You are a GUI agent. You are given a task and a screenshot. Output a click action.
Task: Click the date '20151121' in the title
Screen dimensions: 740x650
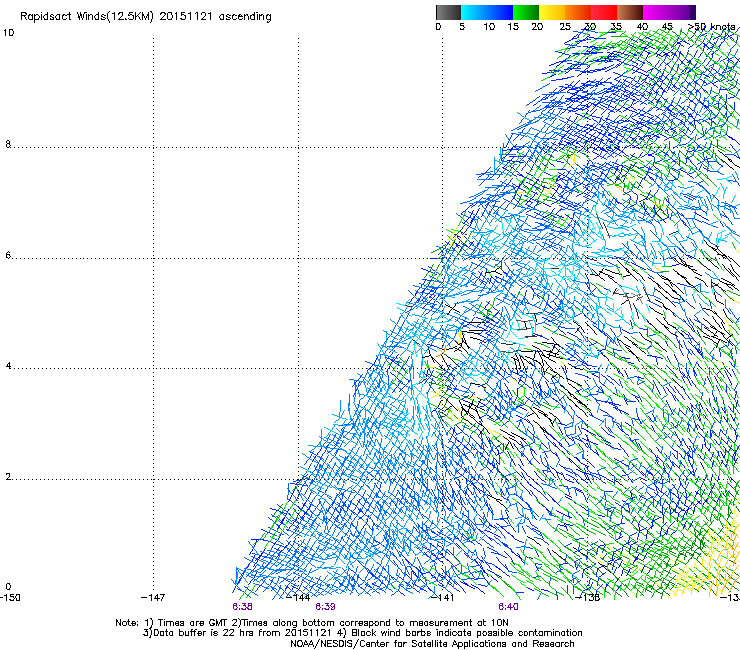(186, 16)
